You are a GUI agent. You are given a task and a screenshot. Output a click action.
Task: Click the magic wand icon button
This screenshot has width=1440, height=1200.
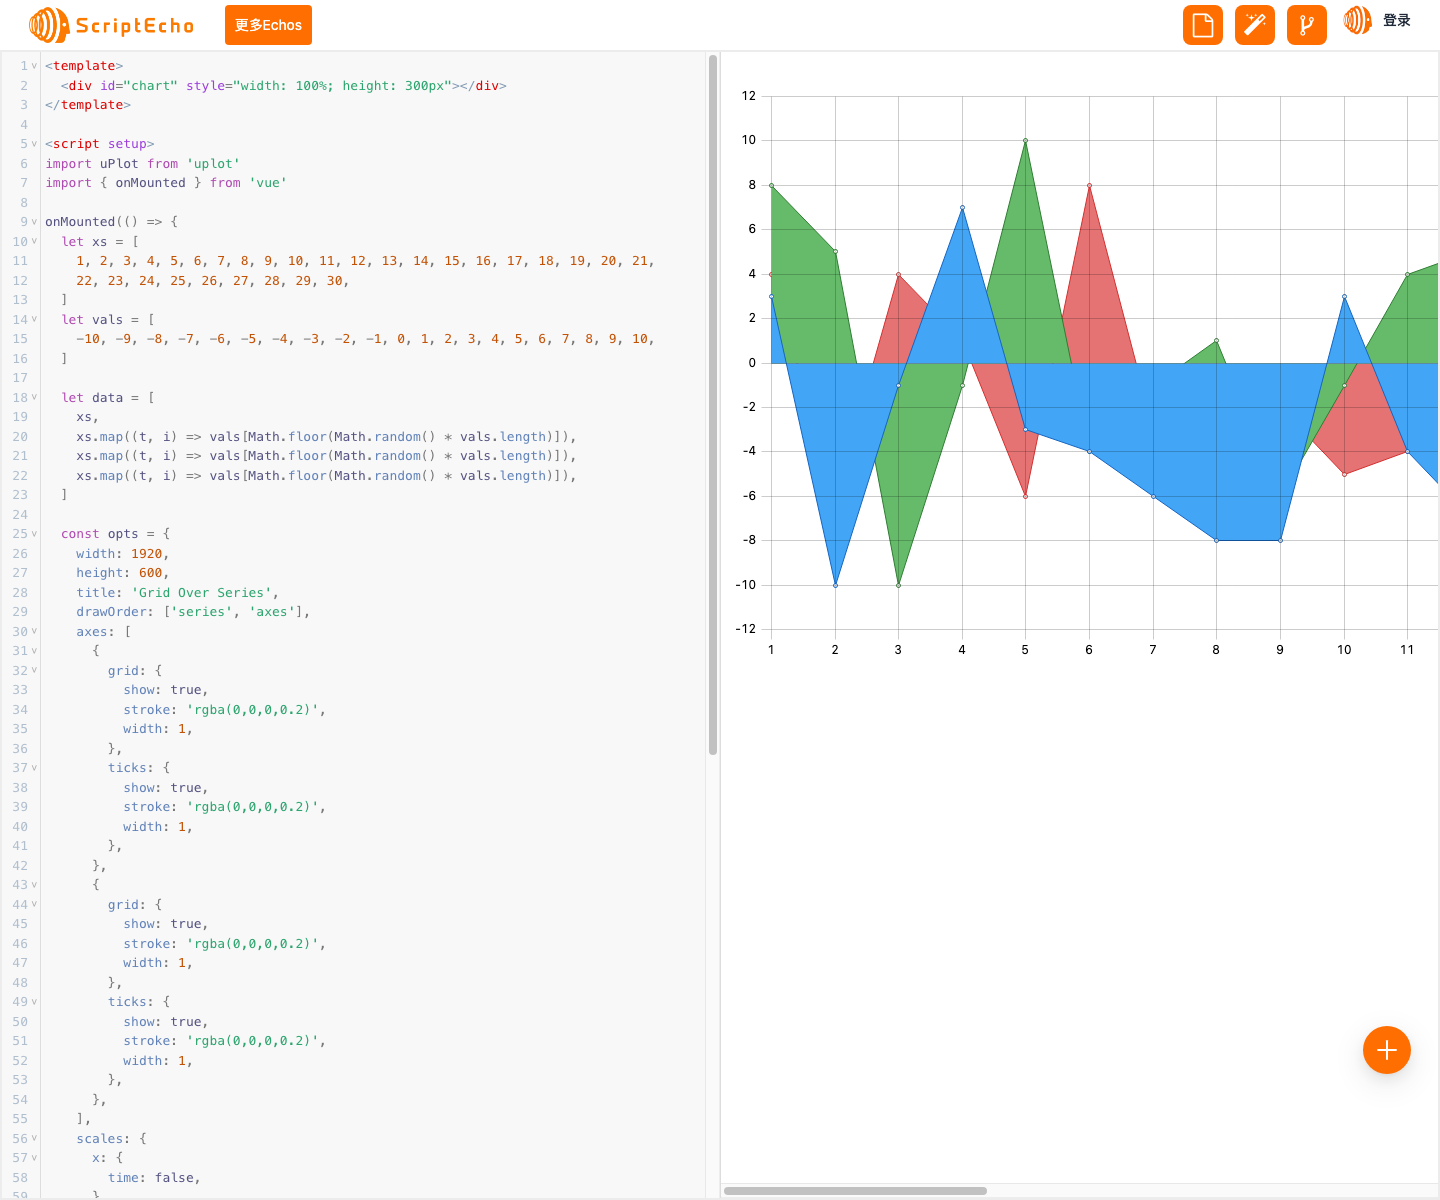[x=1255, y=25]
